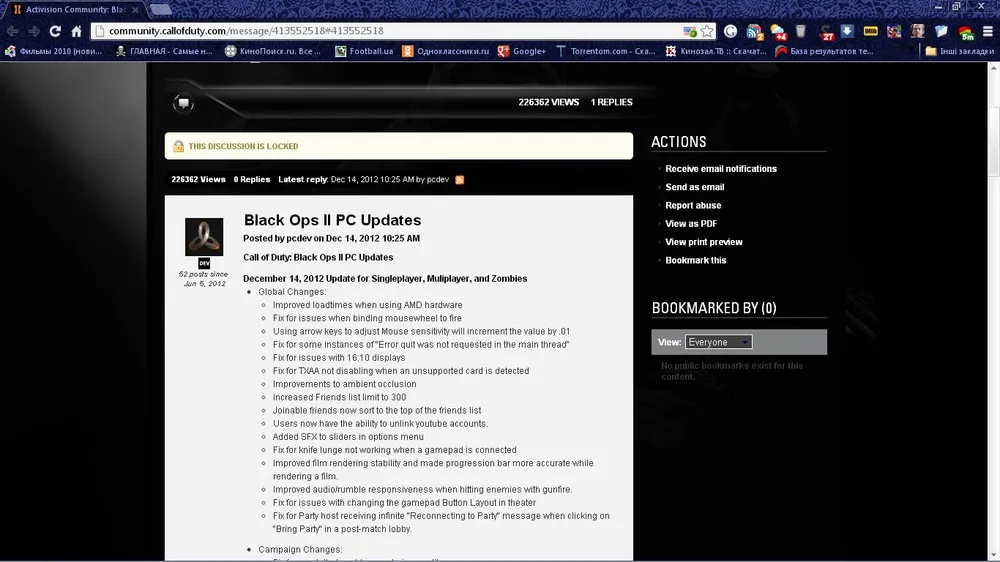Go forward with the forward arrow
The image size is (1000, 562).
[x=34, y=31]
